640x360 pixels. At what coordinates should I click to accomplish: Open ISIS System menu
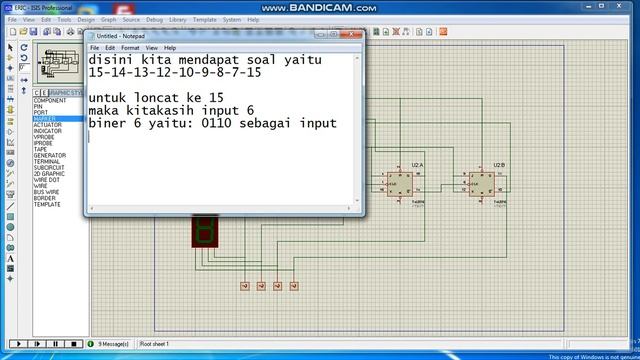232,20
